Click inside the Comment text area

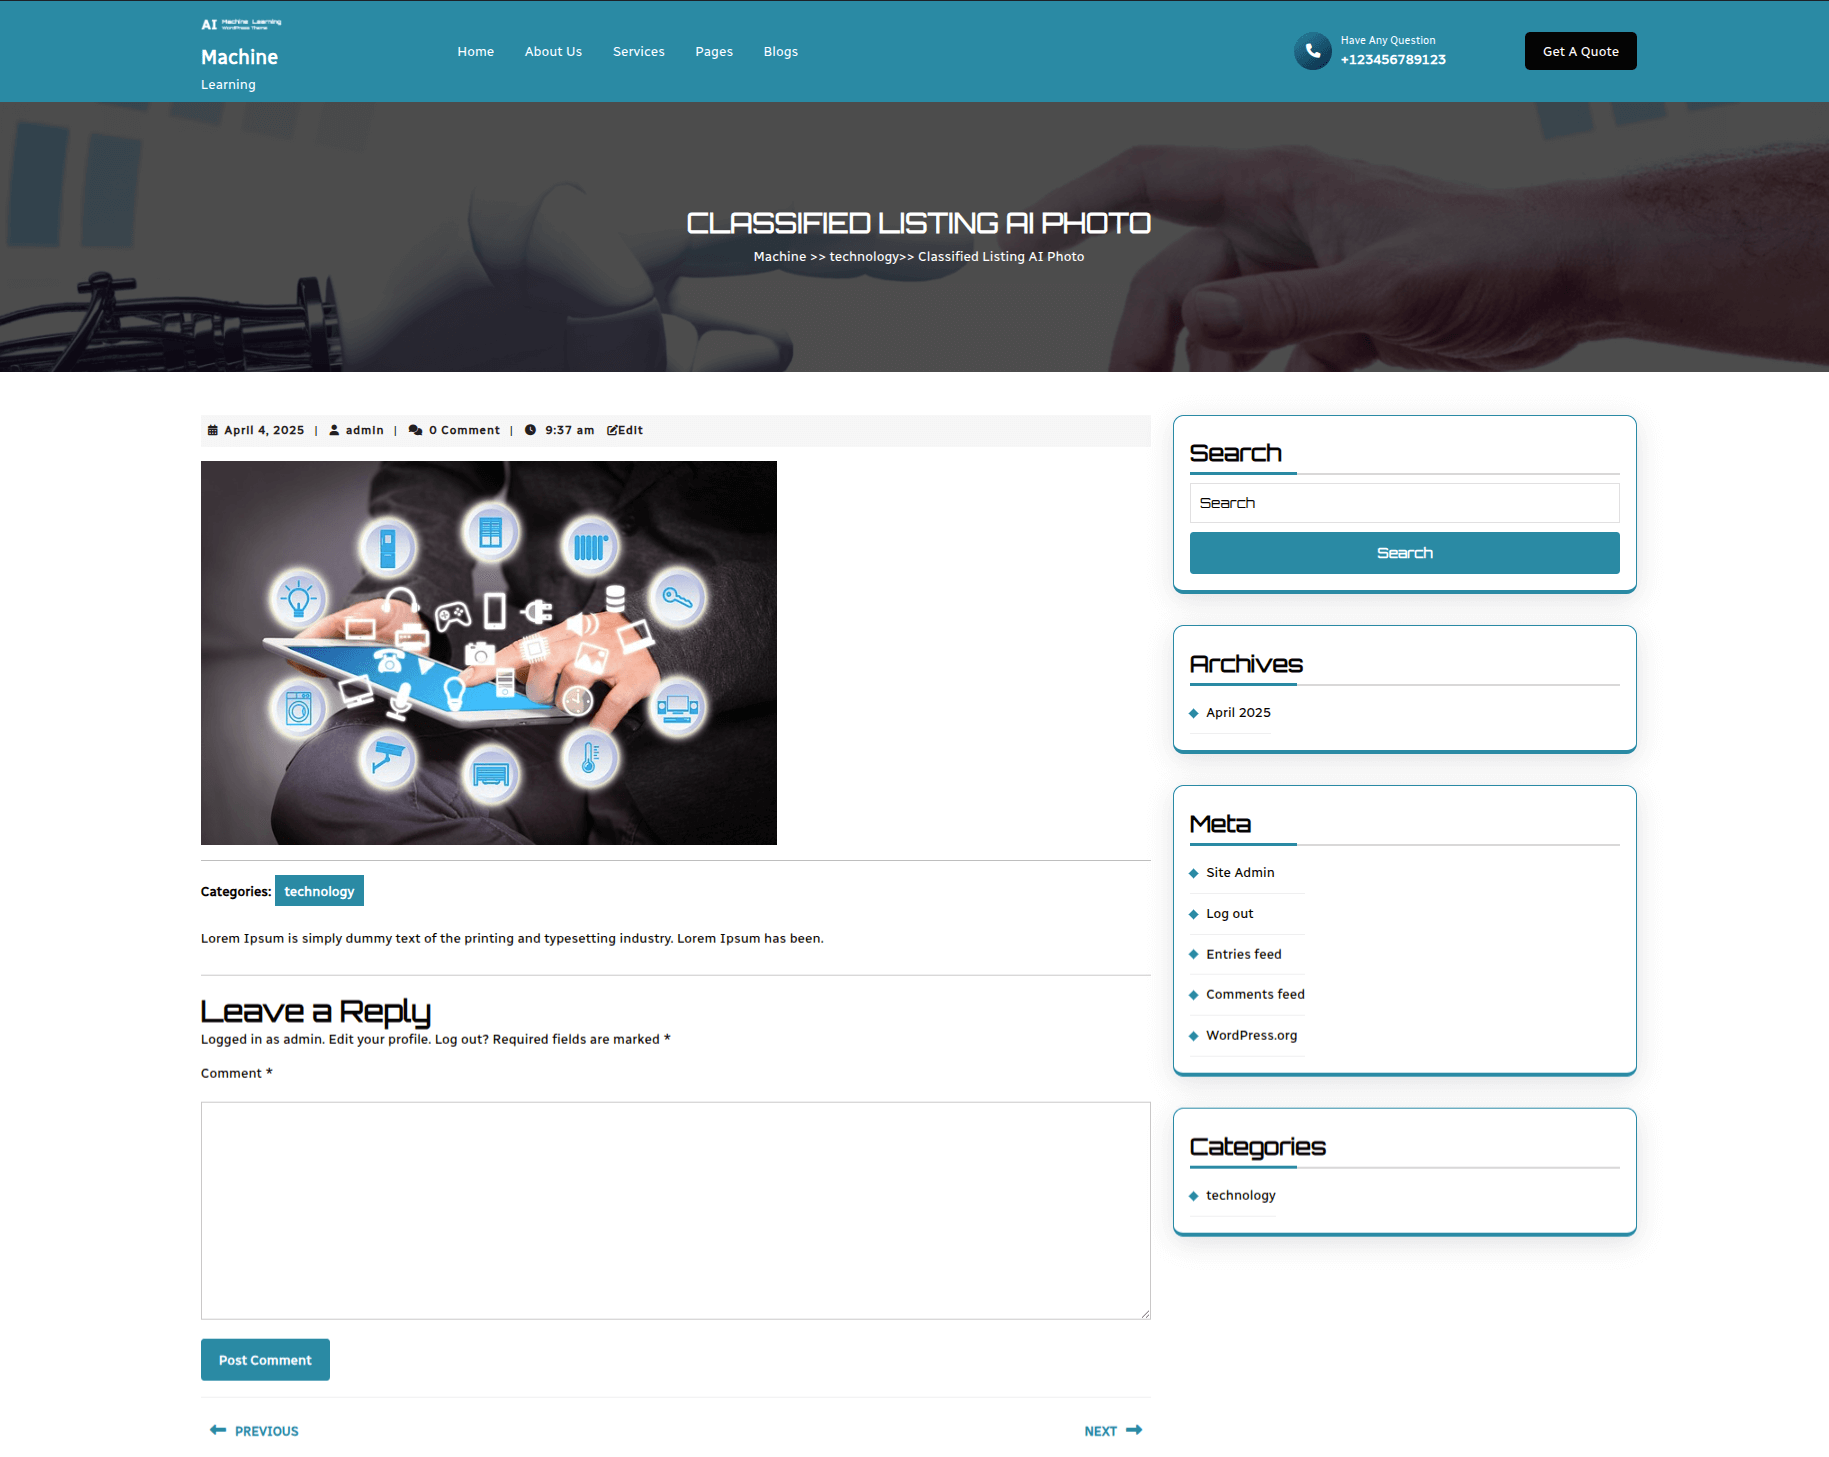coord(675,1210)
